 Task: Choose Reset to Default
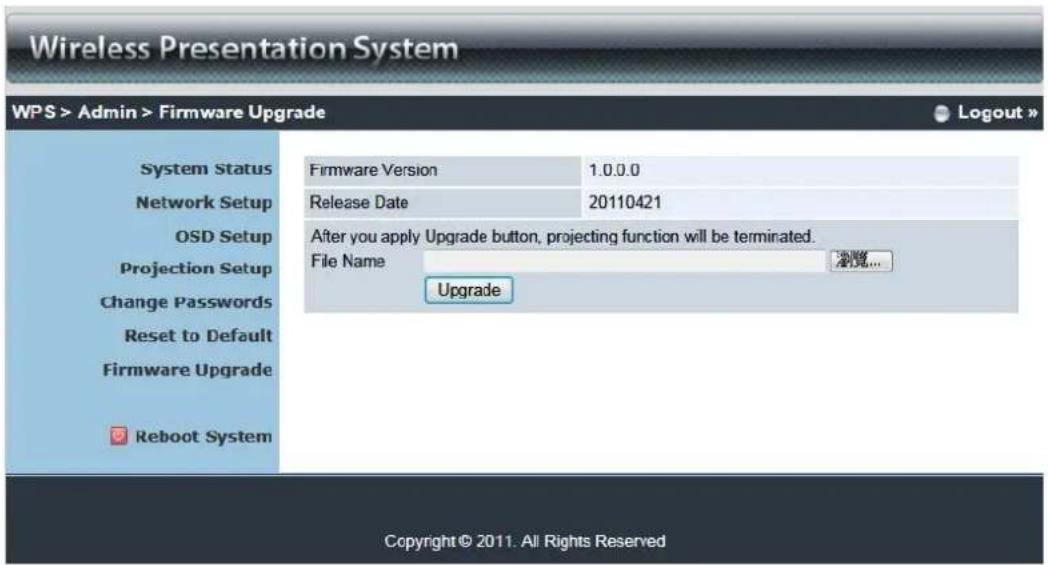point(199,336)
